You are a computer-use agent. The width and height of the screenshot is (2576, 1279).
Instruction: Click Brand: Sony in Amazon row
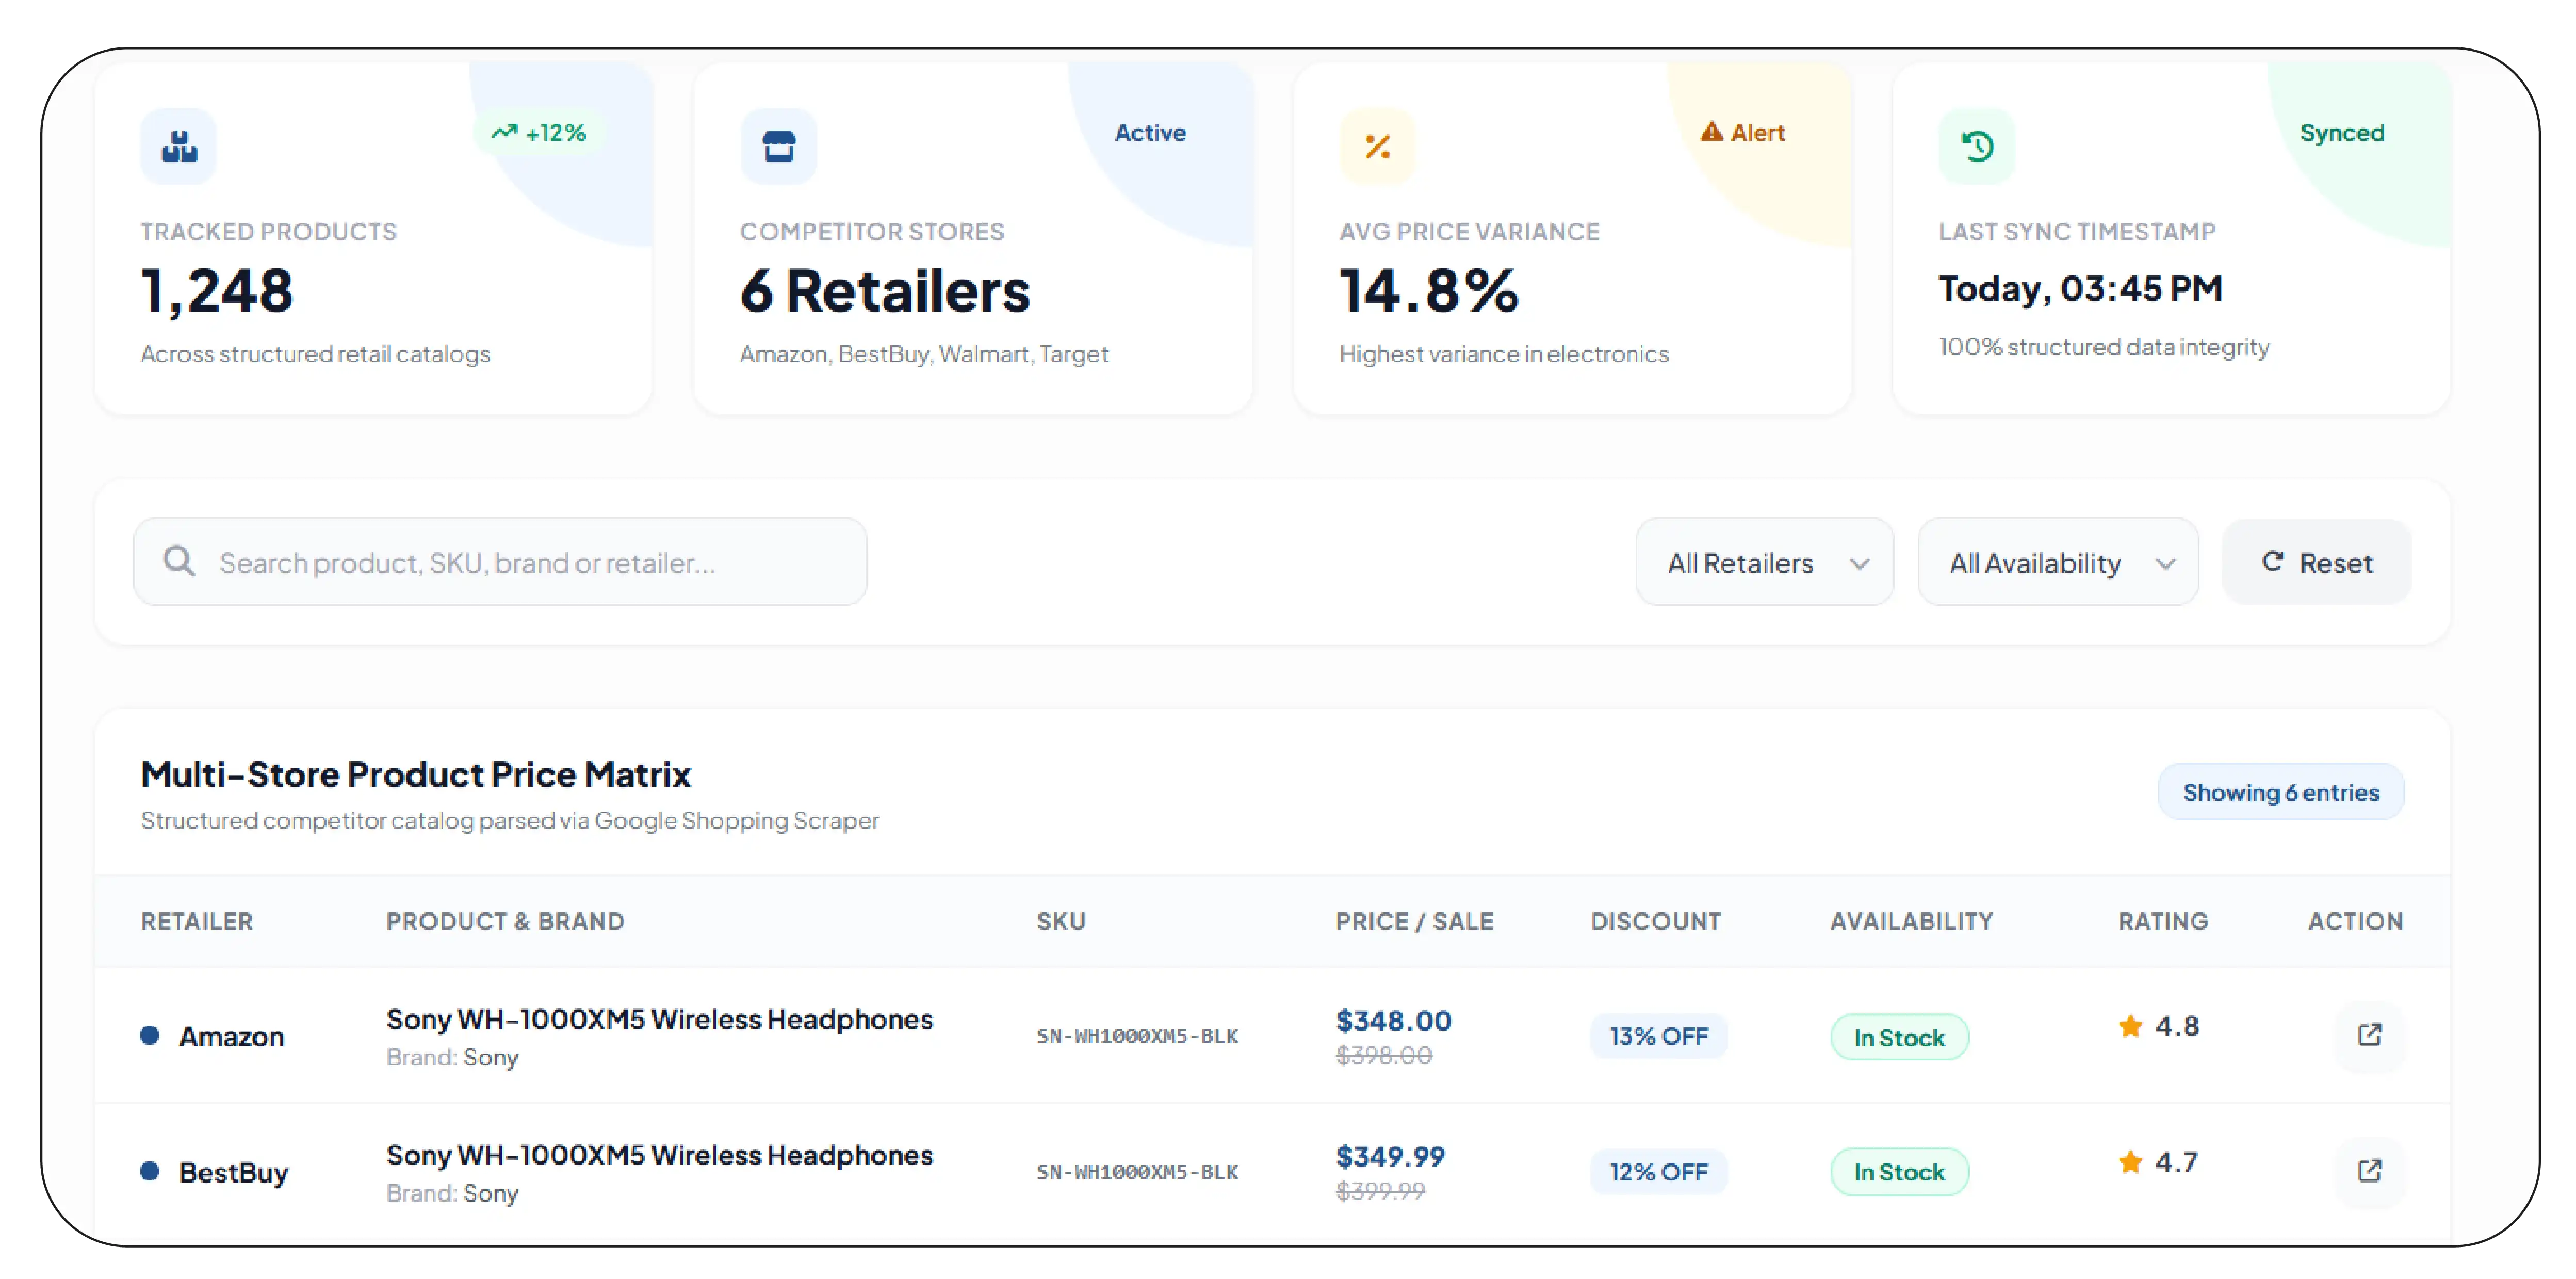[452, 1057]
